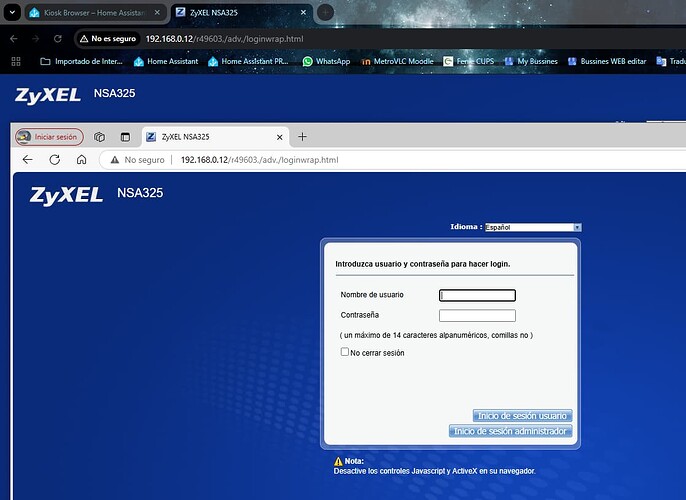Click the inner address bar URL
The image size is (686, 500).
coord(259,160)
